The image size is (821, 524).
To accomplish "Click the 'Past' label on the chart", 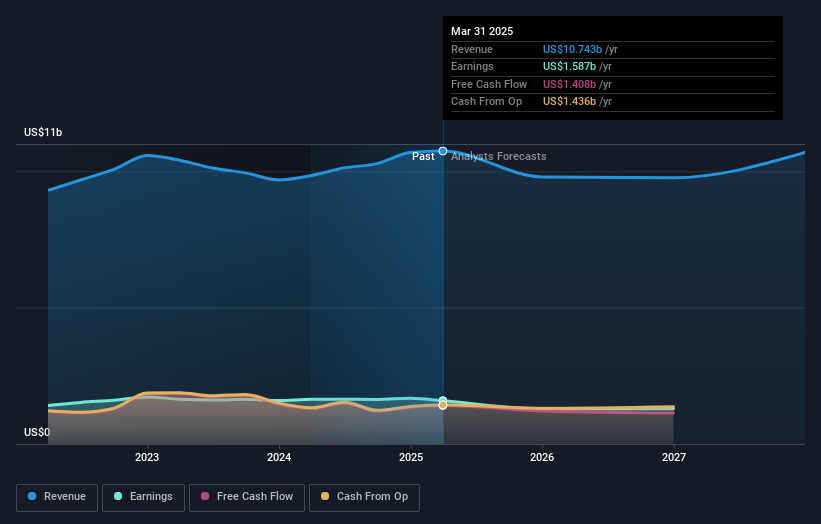I will 423,157.
